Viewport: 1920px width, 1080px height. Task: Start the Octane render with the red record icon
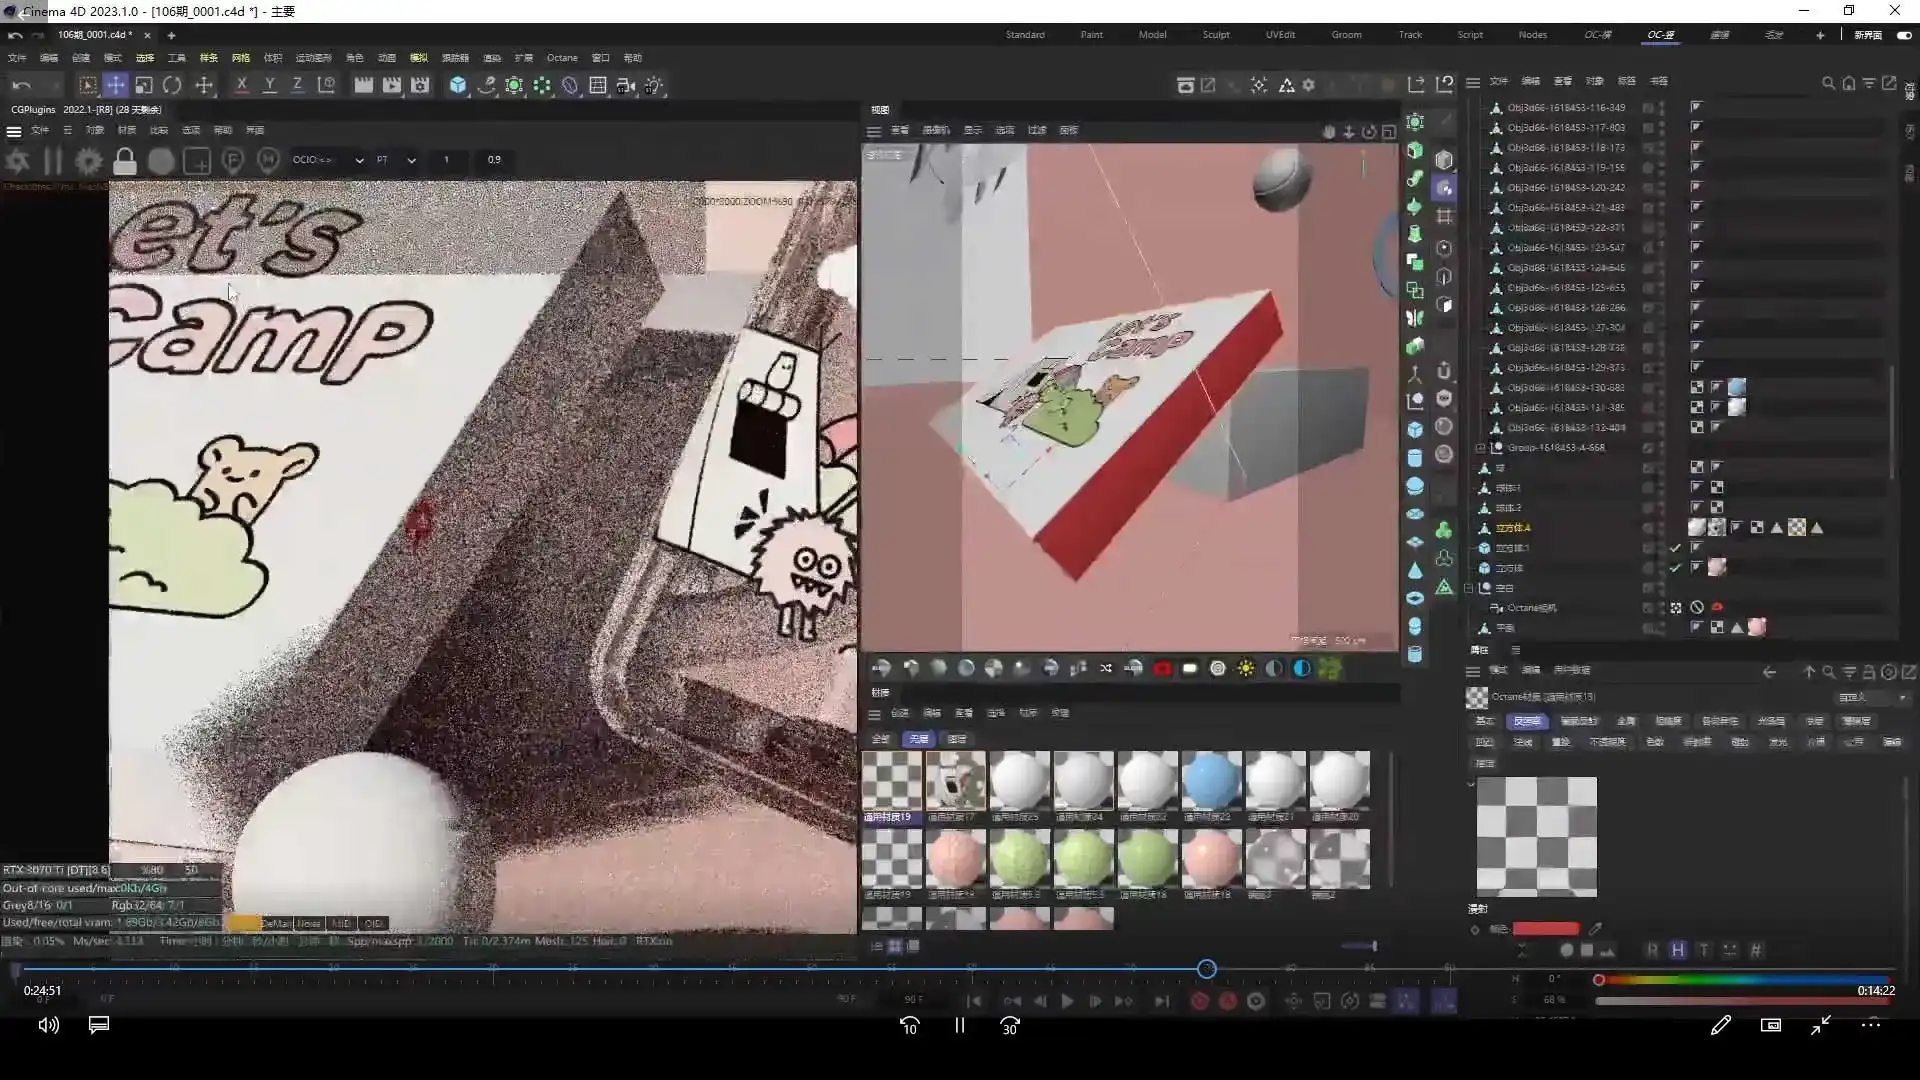[1163, 668]
